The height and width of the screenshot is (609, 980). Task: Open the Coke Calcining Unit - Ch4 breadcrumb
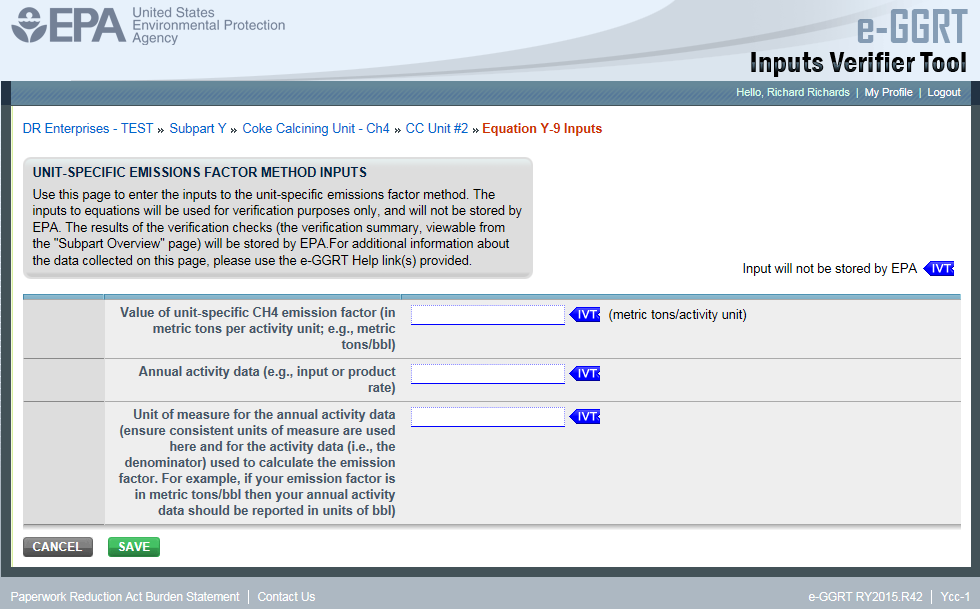click(316, 129)
